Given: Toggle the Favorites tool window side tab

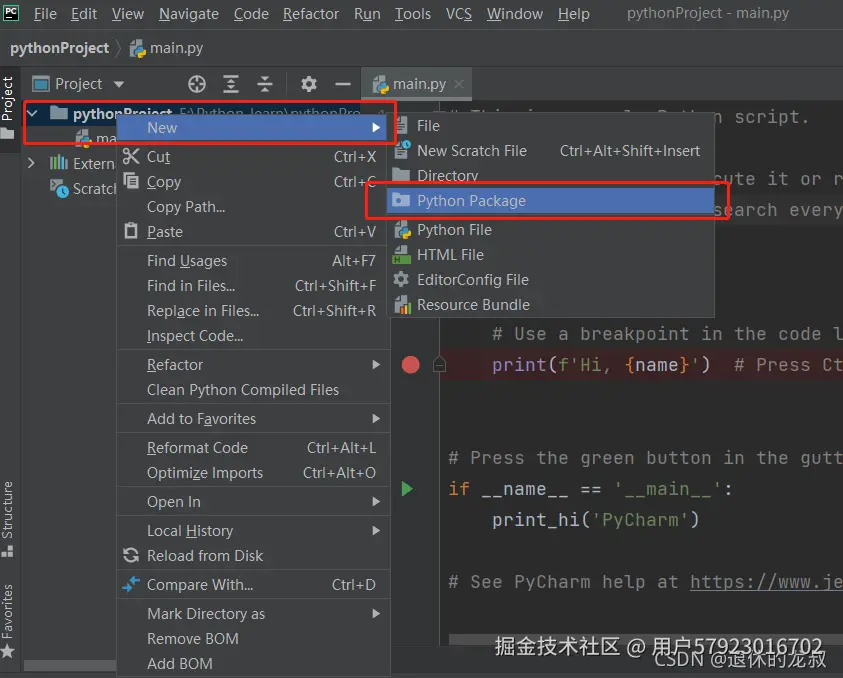Looking at the screenshot, I should pos(8,620).
